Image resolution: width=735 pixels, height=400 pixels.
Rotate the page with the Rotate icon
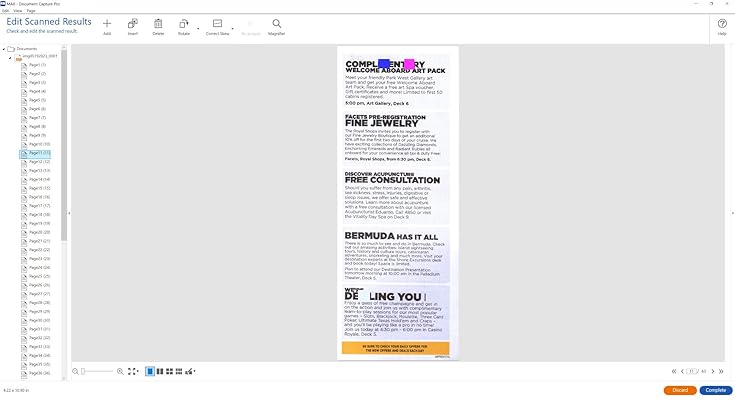click(x=183, y=23)
